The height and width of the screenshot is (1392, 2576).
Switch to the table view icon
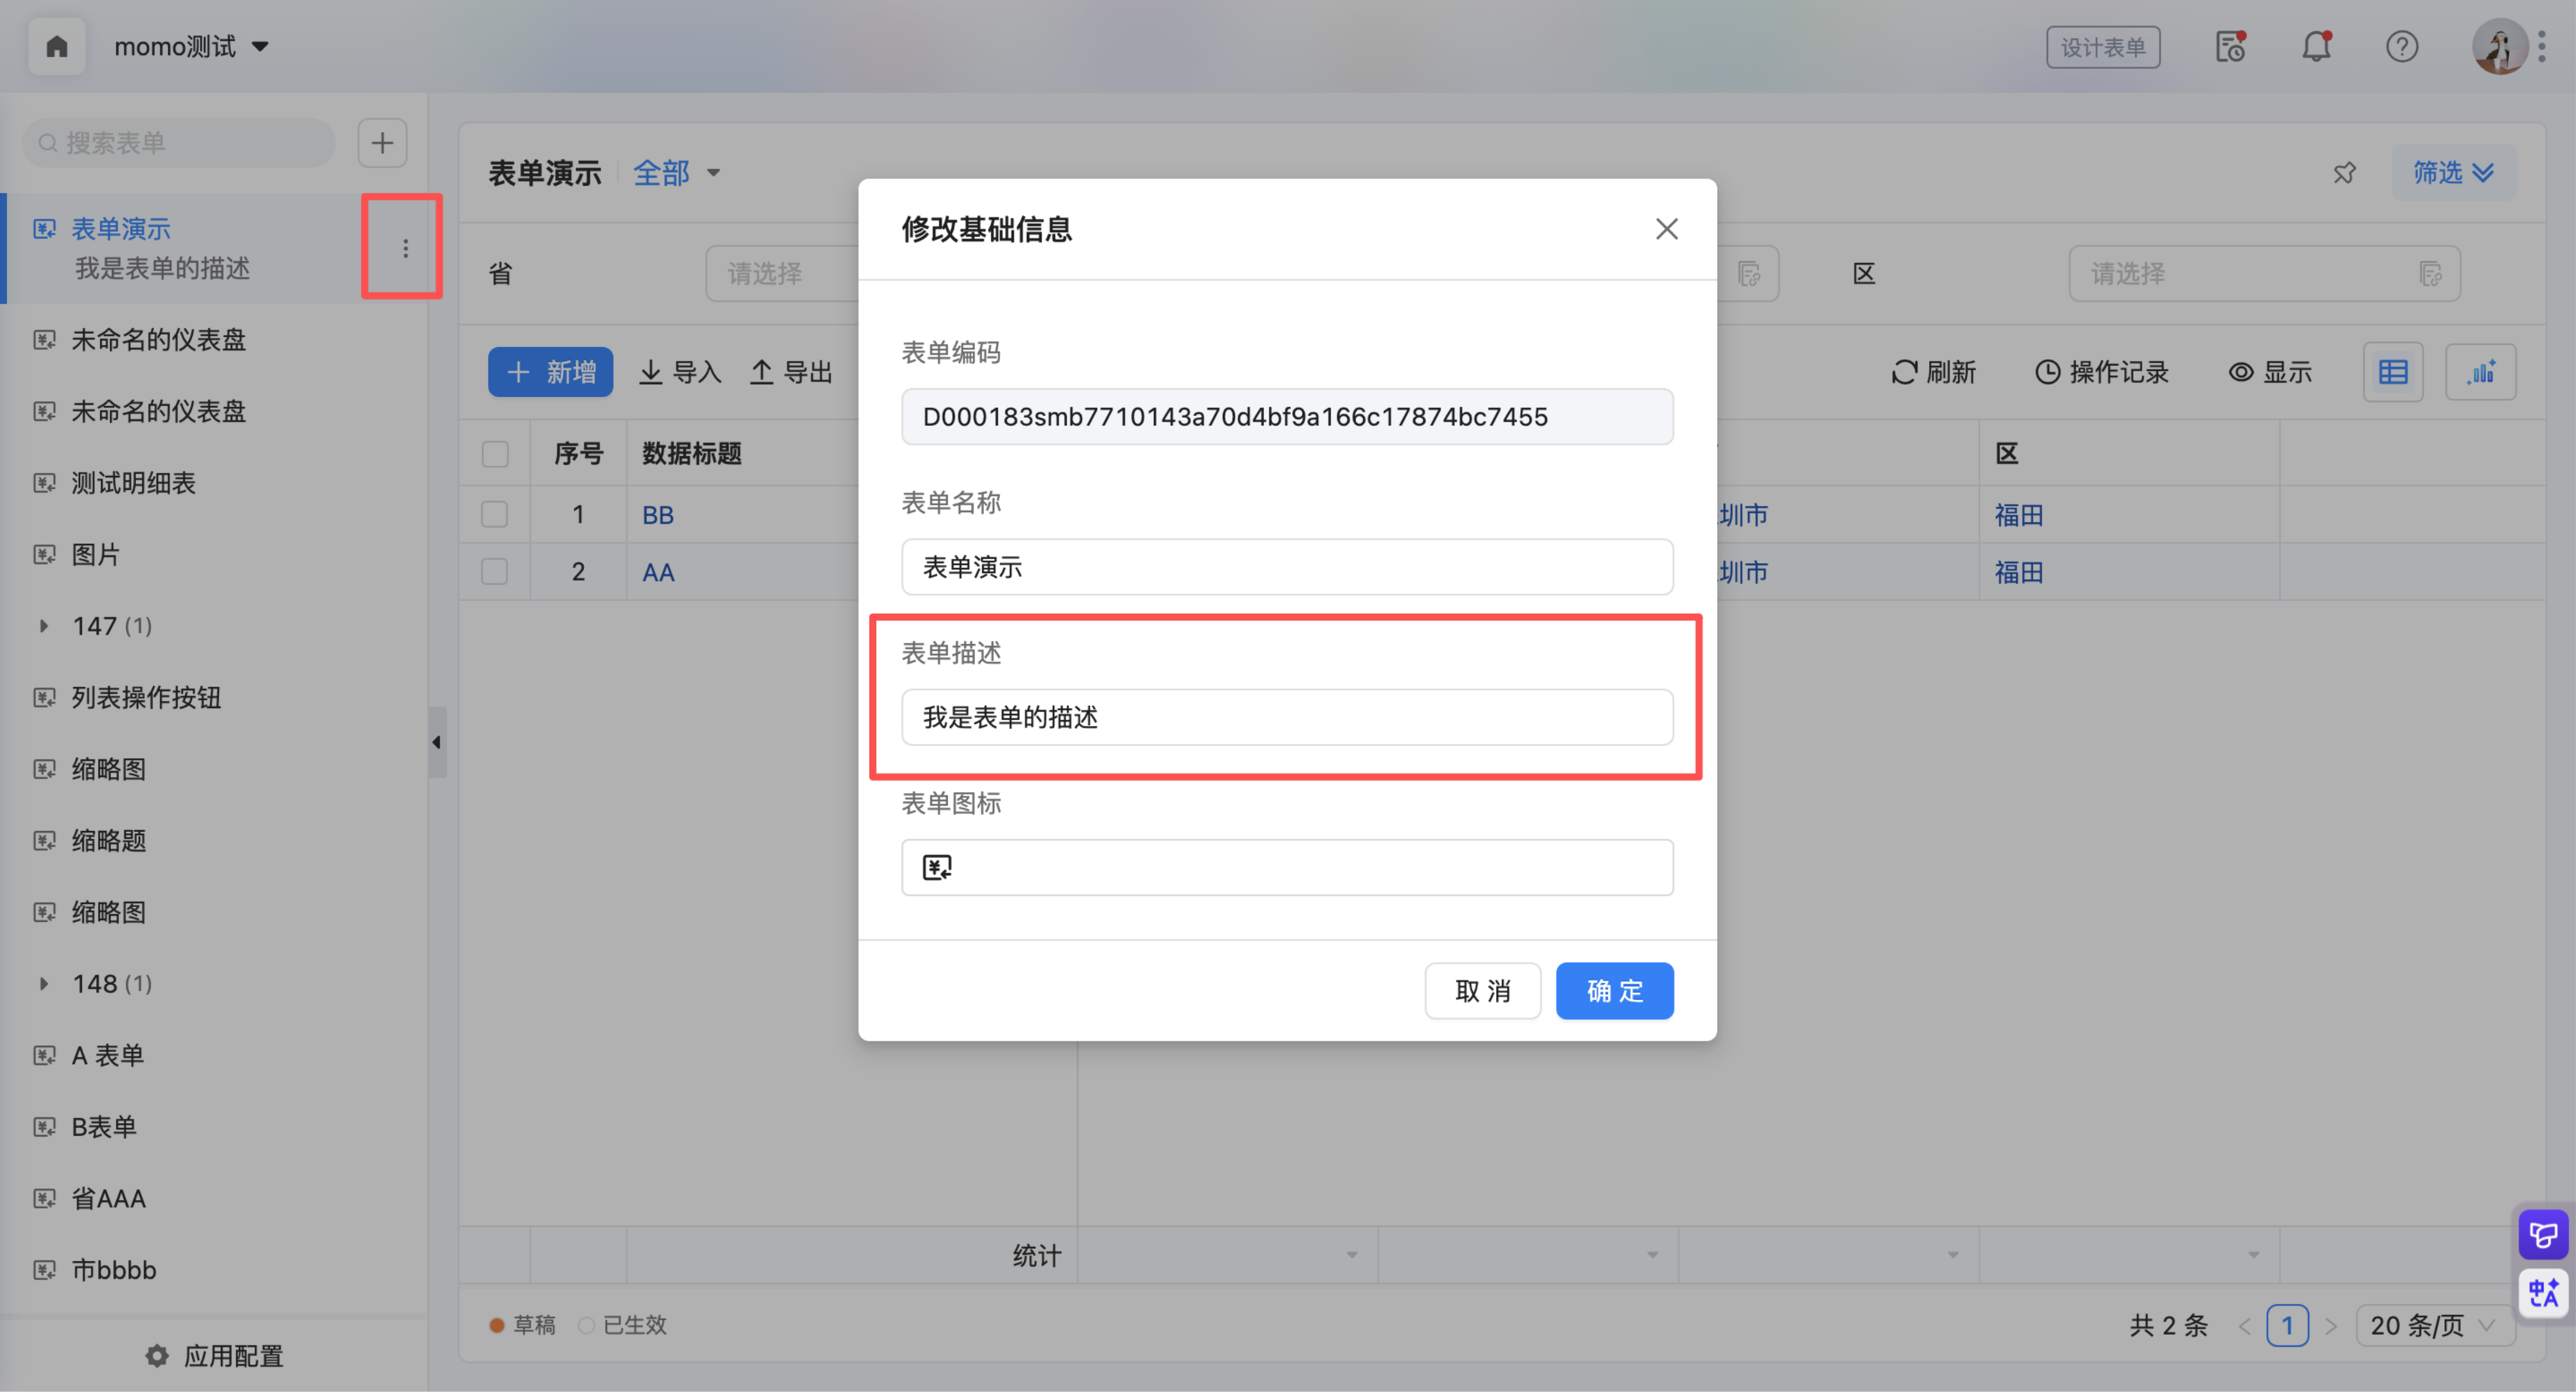coord(2393,372)
